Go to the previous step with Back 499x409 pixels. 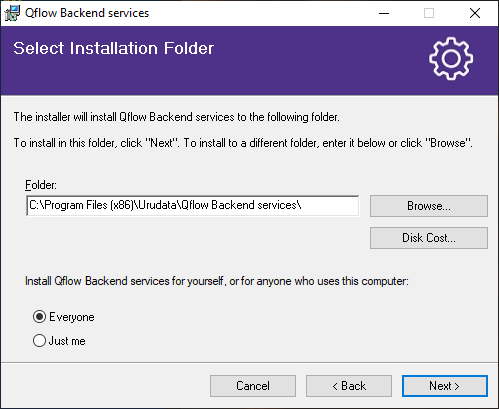[x=349, y=386]
